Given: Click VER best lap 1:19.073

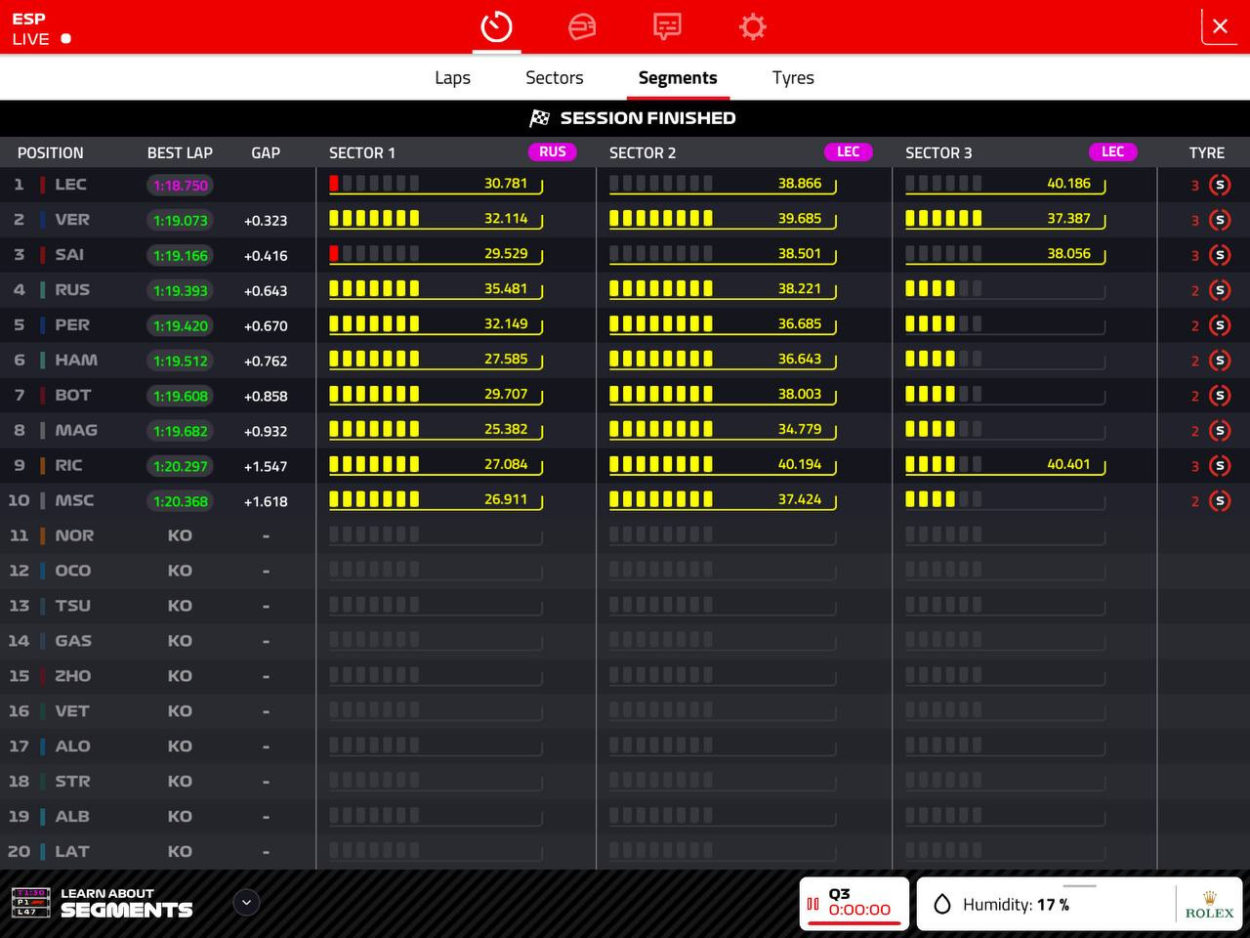Looking at the screenshot, I should [180, 220].
